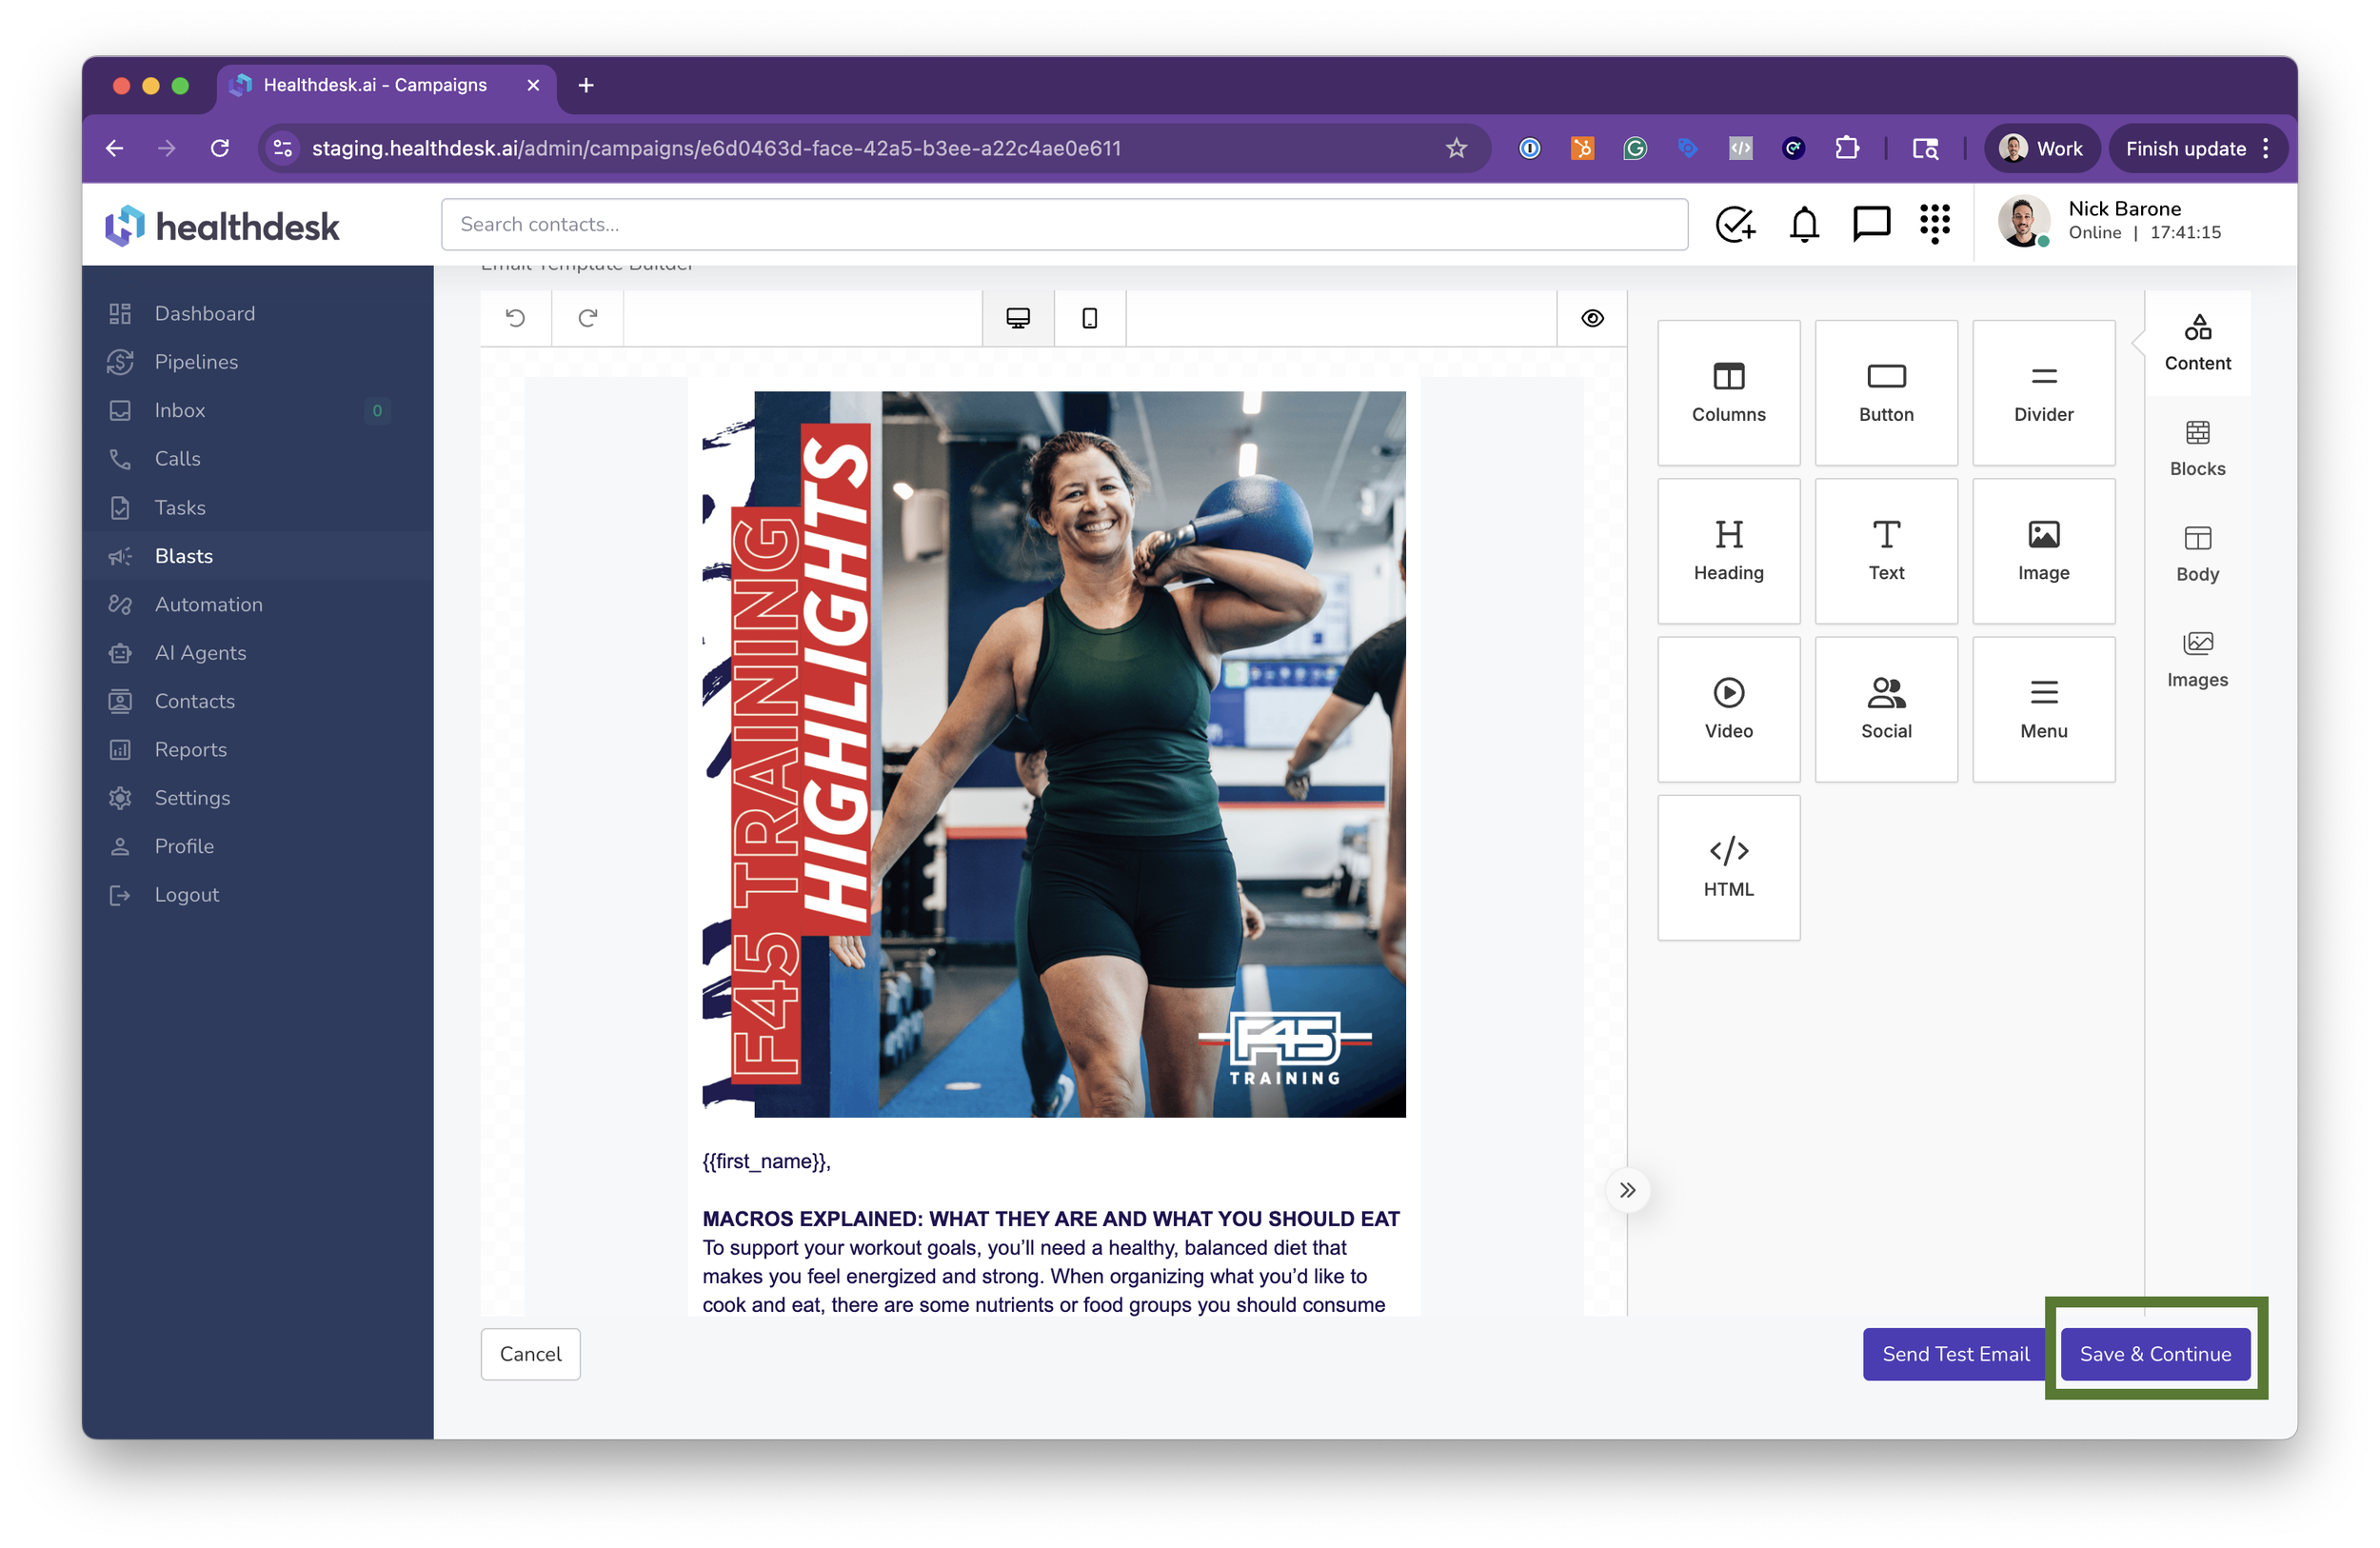Viewport: 2380px width, 1548px height.
Task: Switch to mobile preview mode
Action: 1089,318
